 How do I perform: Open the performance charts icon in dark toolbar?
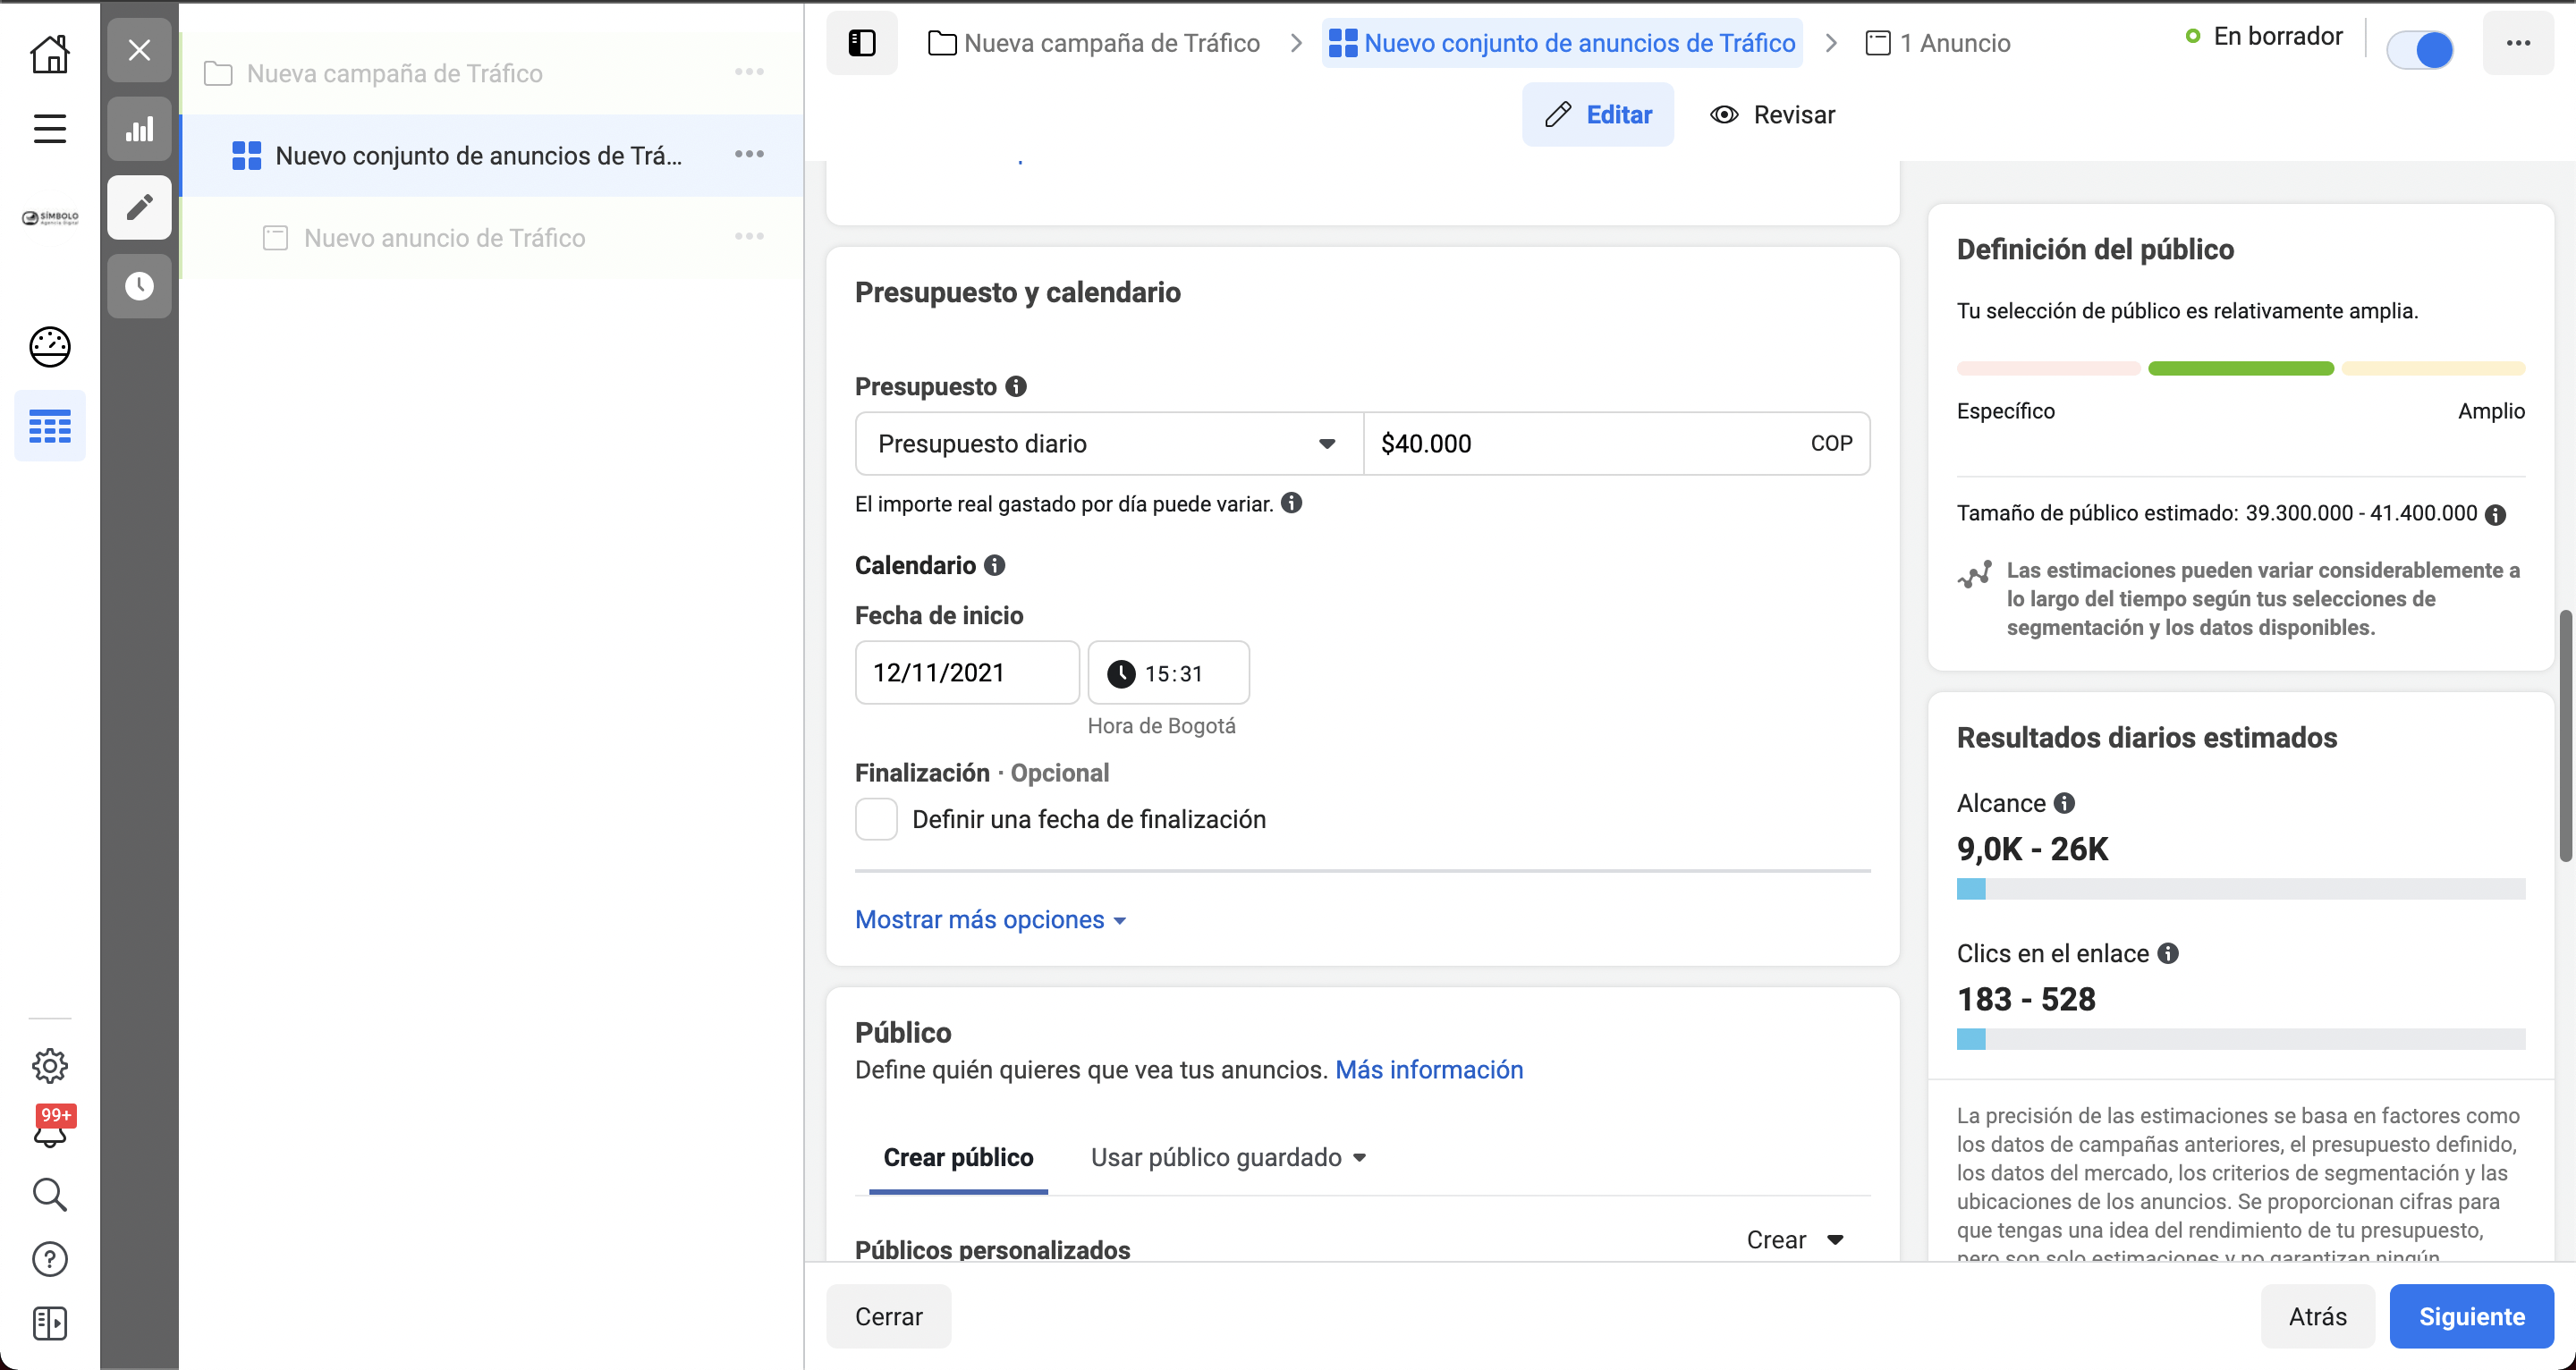140,128
